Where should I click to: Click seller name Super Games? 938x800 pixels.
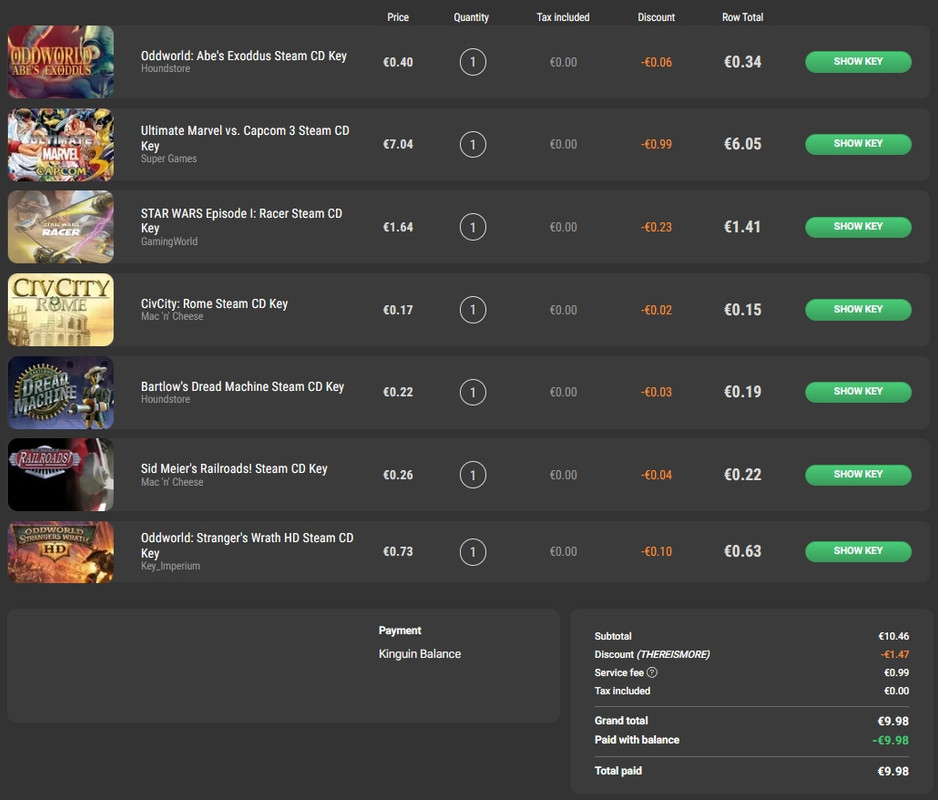tap(169, 159)
